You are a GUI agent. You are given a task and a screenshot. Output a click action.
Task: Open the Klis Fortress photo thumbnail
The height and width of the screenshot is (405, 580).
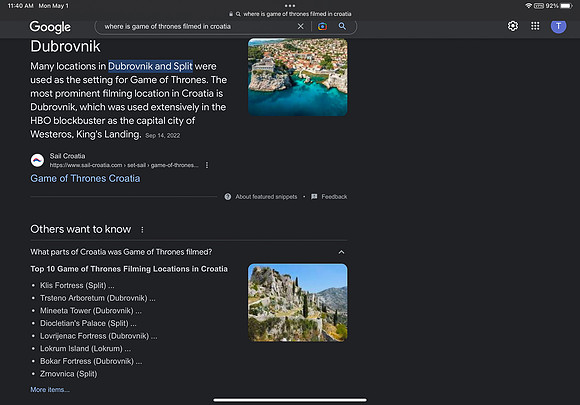coord(298,303)
